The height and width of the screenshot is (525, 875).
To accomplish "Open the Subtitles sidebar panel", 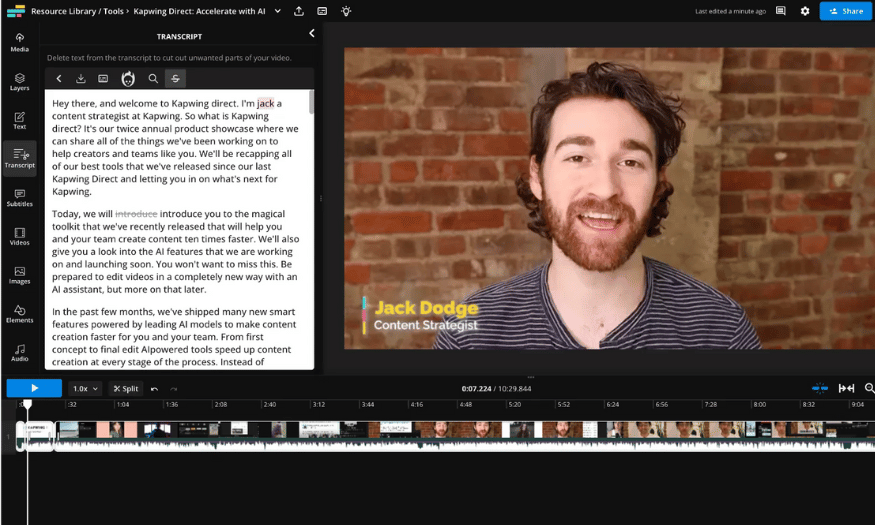I will click(x=20, y=198).
